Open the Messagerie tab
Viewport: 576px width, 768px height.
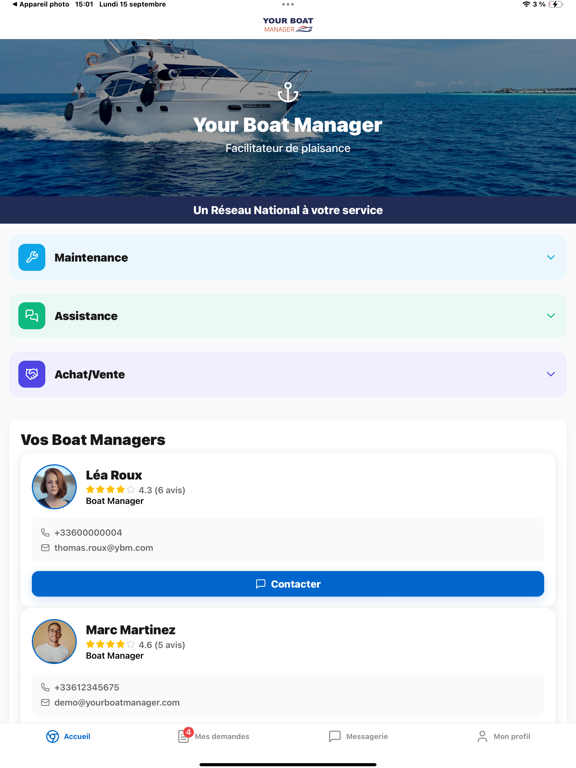(x=358, y=736)
